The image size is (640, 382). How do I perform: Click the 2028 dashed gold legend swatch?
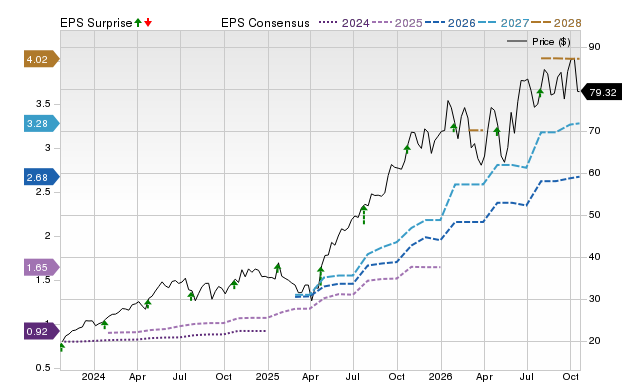click(x=541, y=23)
